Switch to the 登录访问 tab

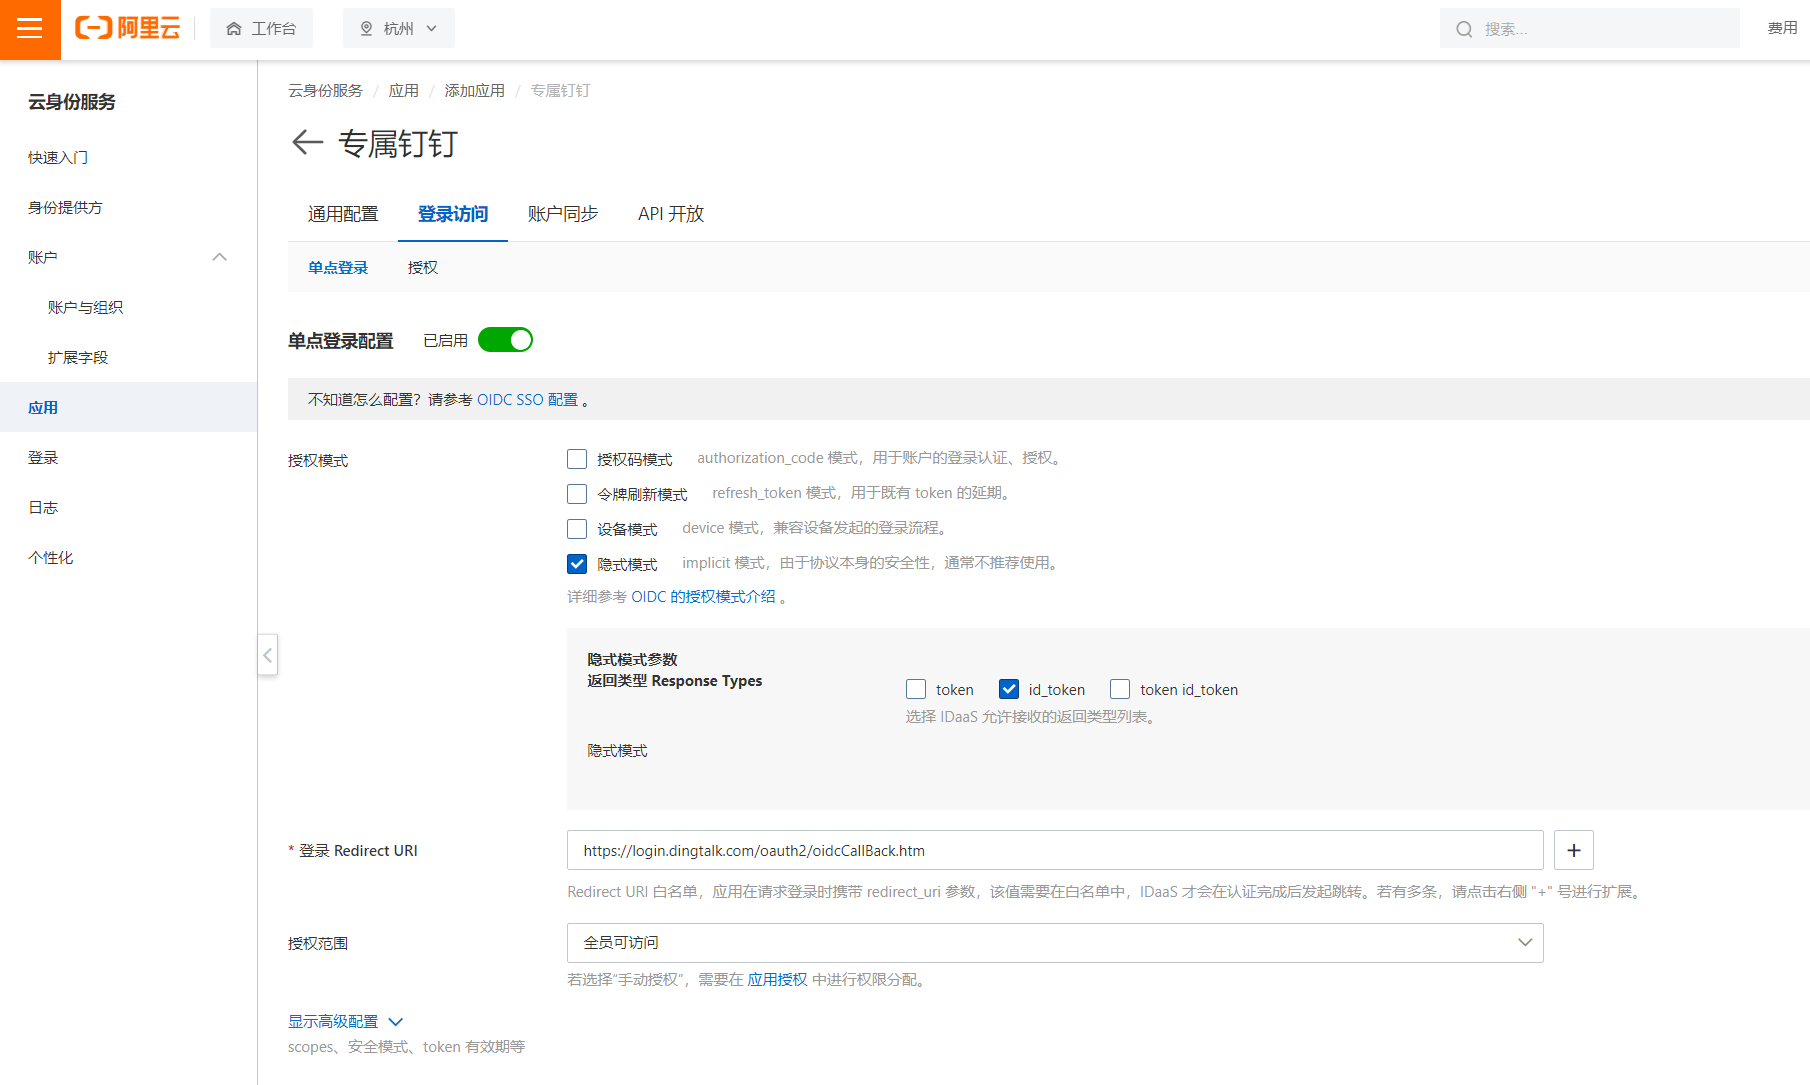tap(453, 214)
